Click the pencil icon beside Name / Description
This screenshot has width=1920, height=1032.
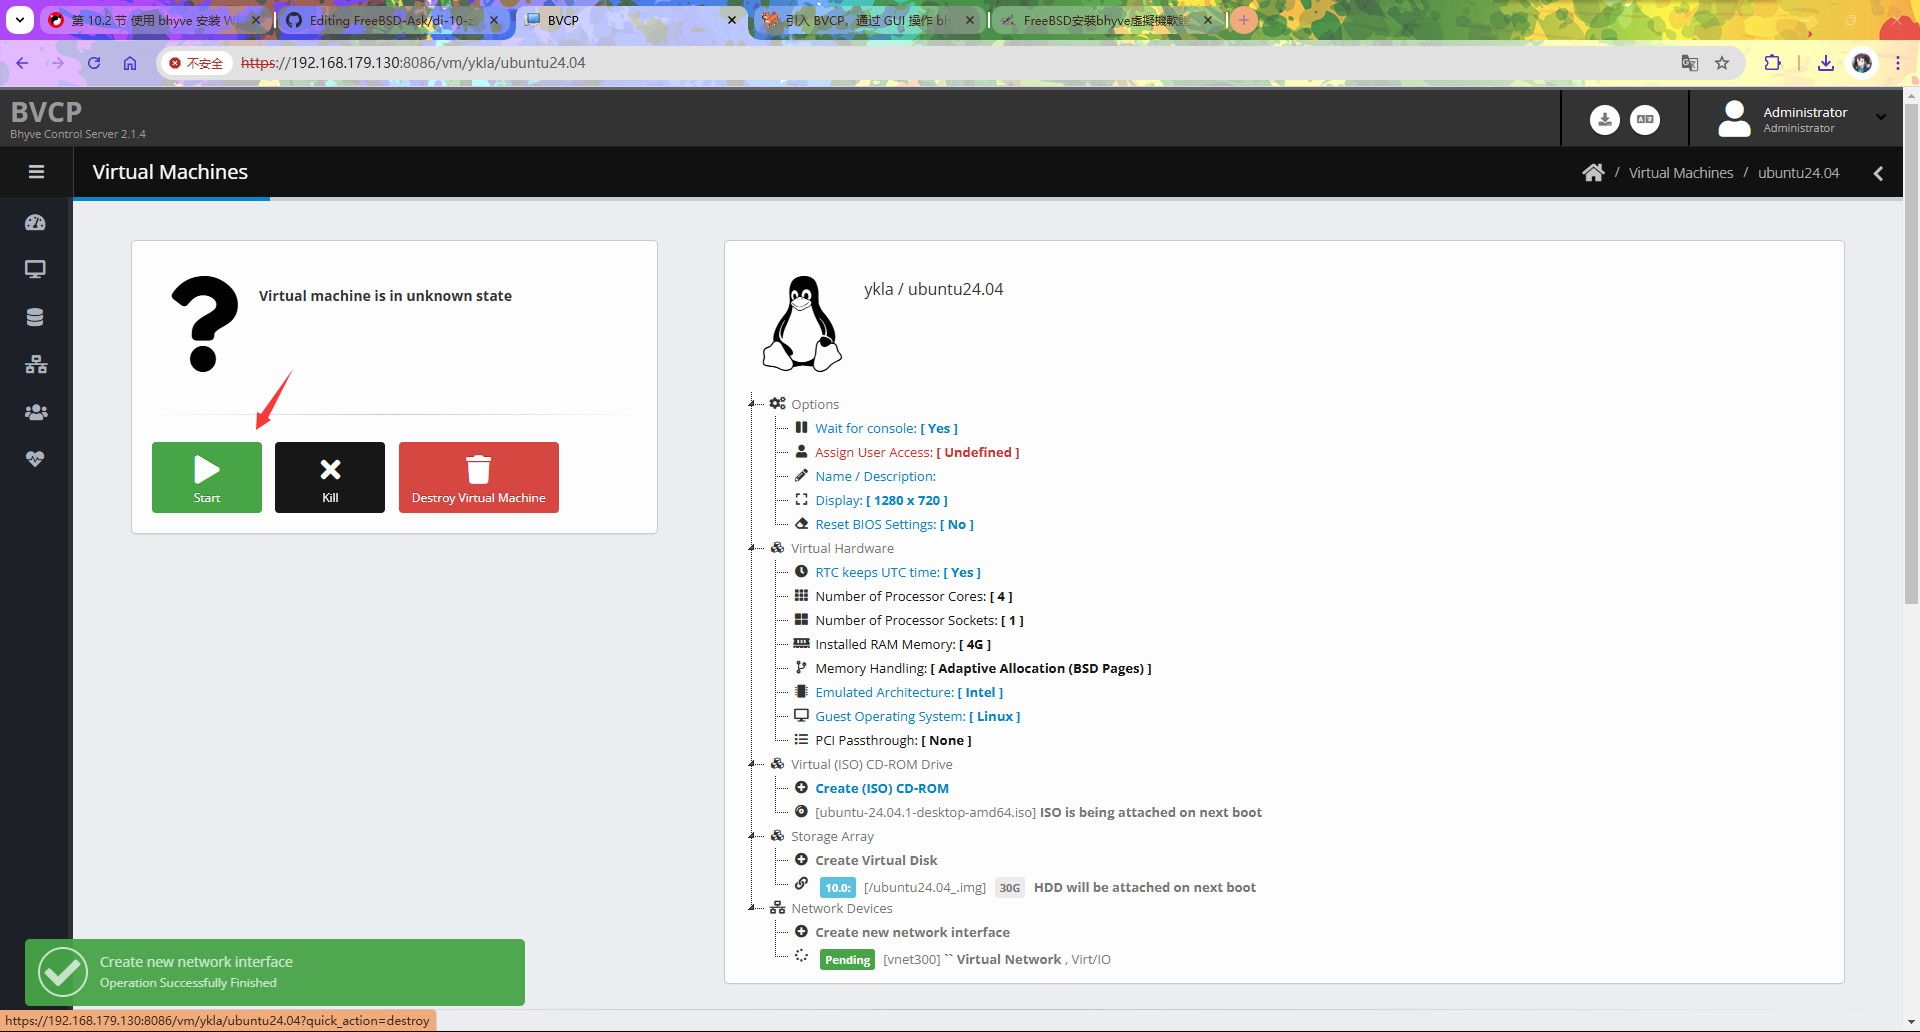click(x=801, y=475)
